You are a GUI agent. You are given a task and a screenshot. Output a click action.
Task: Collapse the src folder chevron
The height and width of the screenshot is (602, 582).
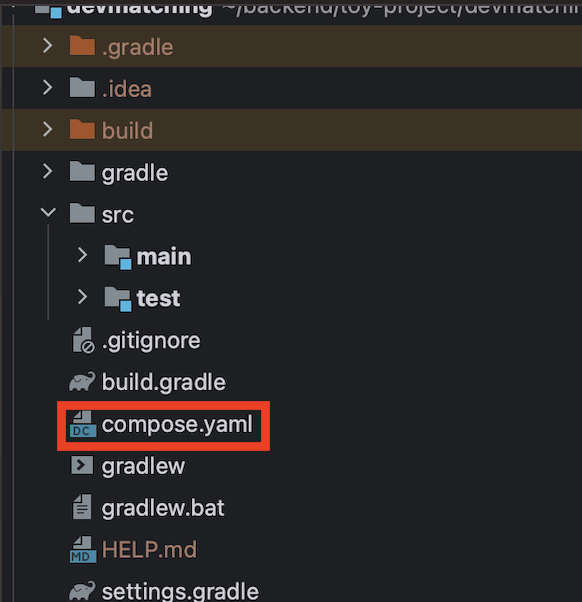(x=48, y=212)
